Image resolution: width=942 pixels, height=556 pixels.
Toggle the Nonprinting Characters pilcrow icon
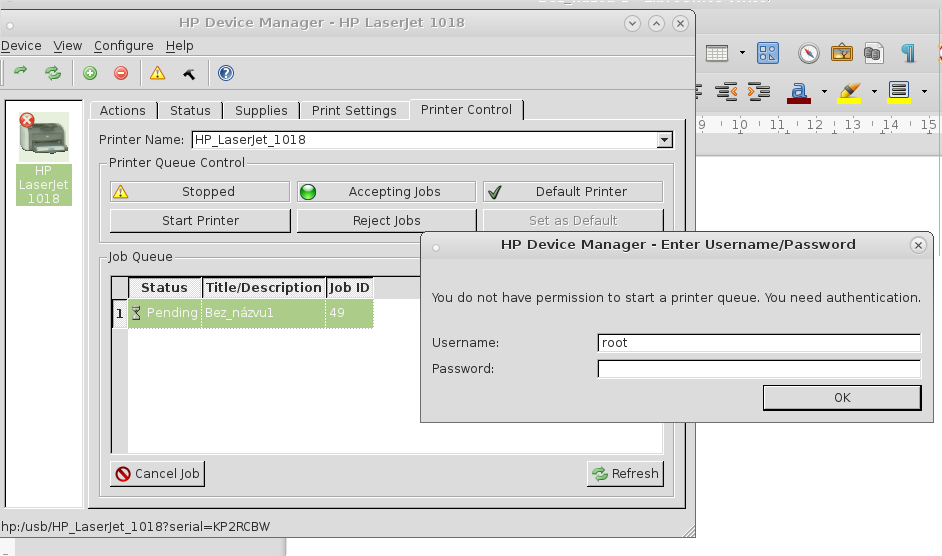click(x=908, y=53)
